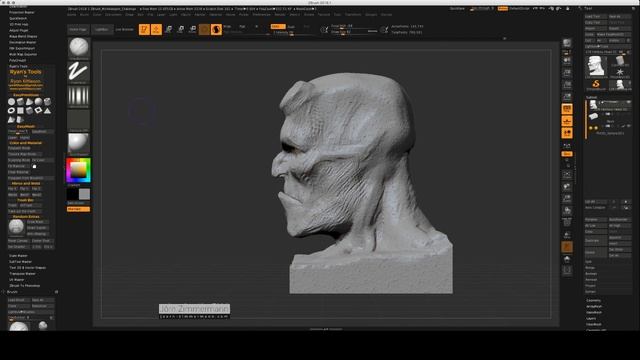Open the Document menu
The width and height of the screenshot is (640, 360).
click(x=113, y=15)
